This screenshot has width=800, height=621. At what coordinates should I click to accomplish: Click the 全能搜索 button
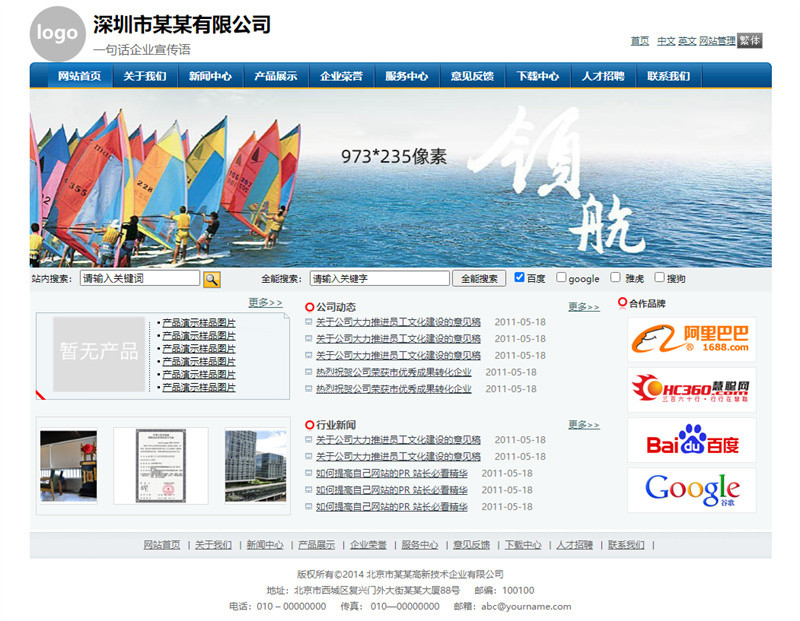point(479,279)
